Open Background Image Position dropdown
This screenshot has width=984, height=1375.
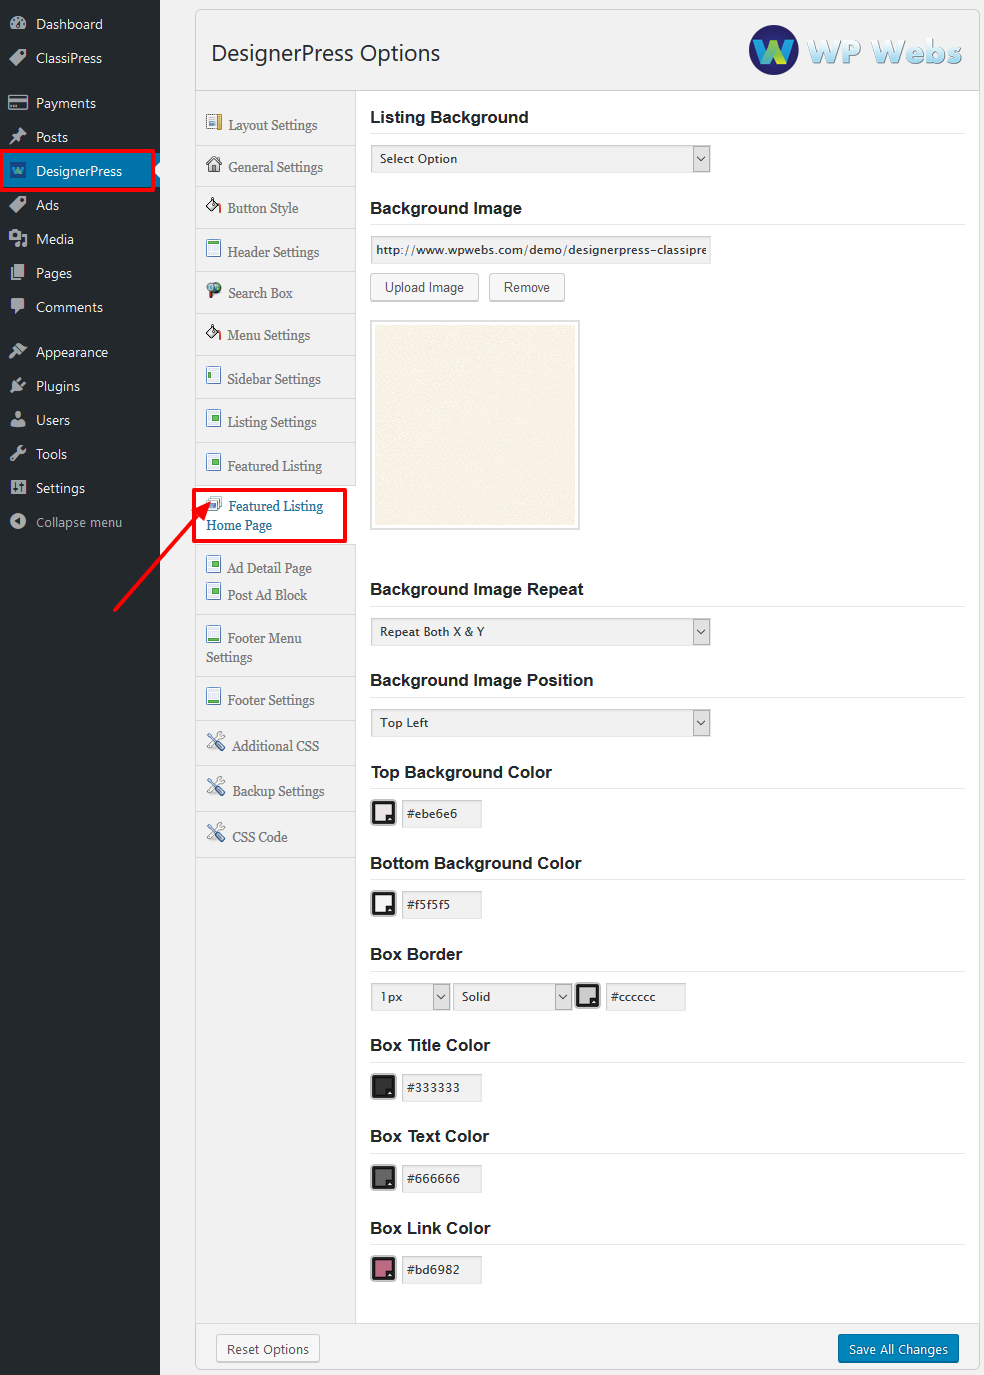pyautogui.click(x=540, y=723)
